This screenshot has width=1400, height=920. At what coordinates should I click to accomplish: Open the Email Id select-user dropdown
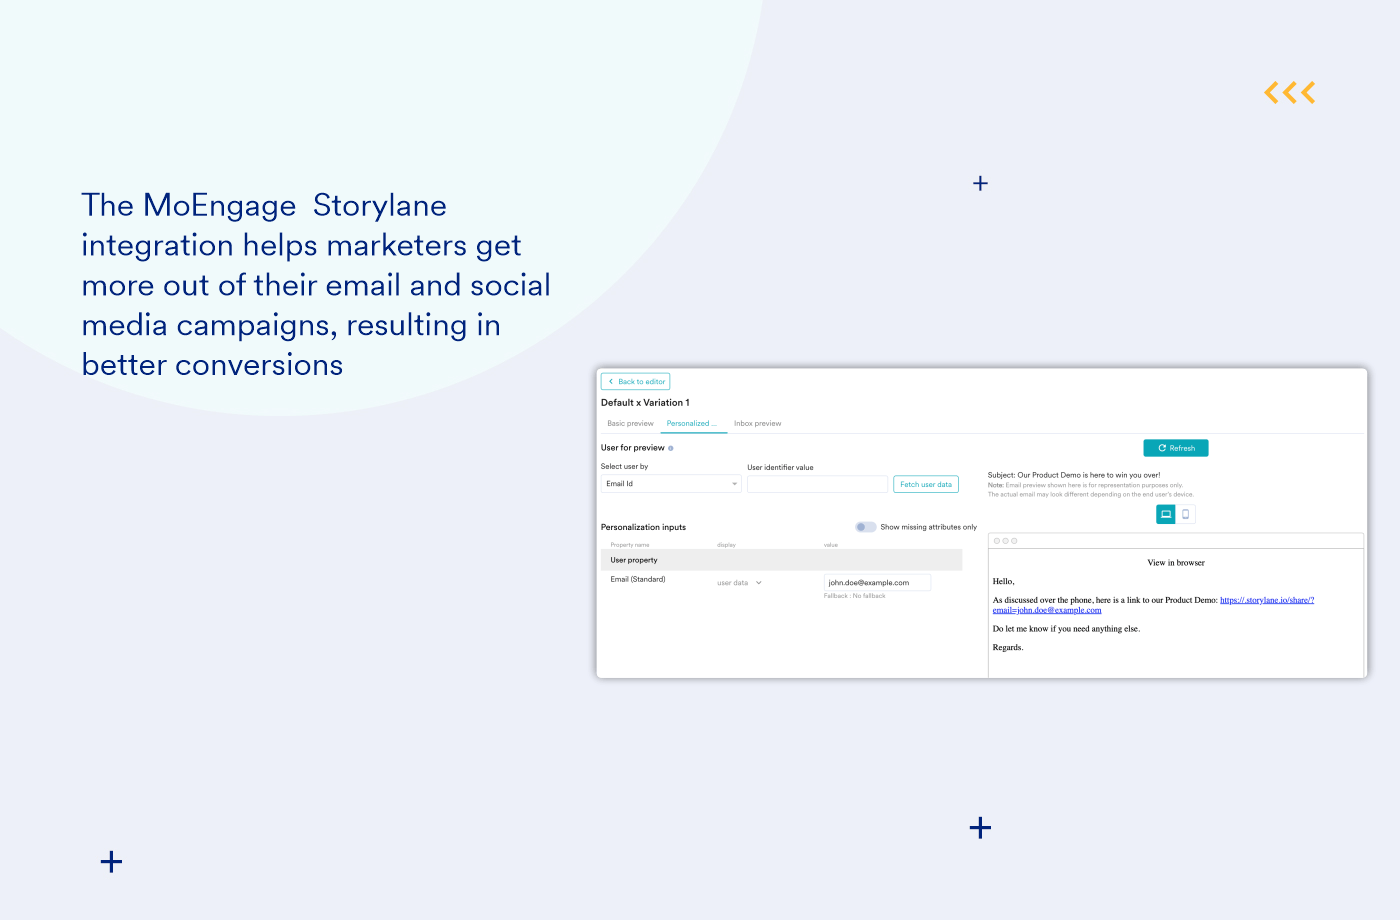point(671,484)
